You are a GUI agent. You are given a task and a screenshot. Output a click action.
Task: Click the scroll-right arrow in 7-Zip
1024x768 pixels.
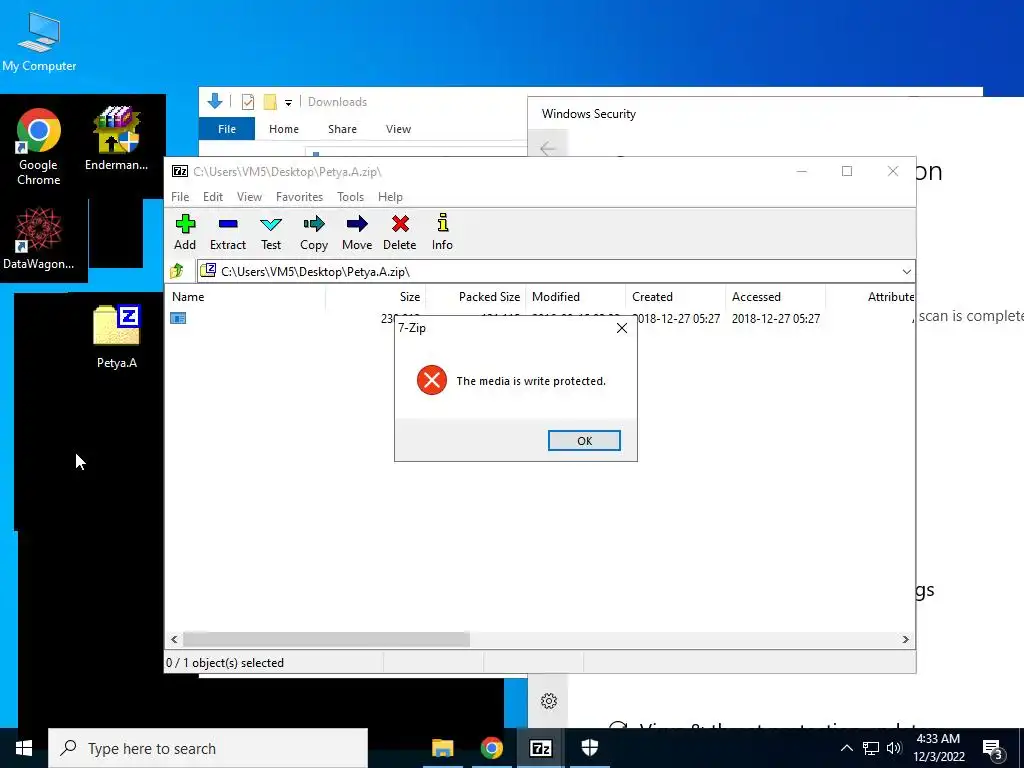click(905, 639)
